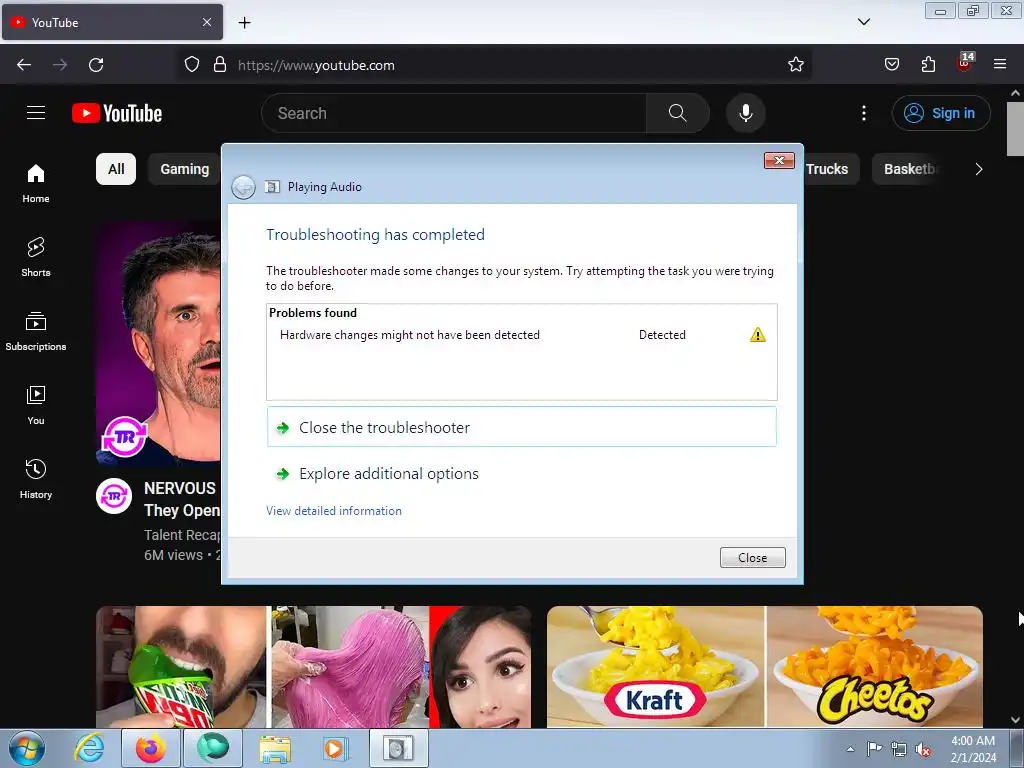Open Subscriptions in the sidebar
This screenshot has height=768, width=1024.
click(x=36, y=331)
